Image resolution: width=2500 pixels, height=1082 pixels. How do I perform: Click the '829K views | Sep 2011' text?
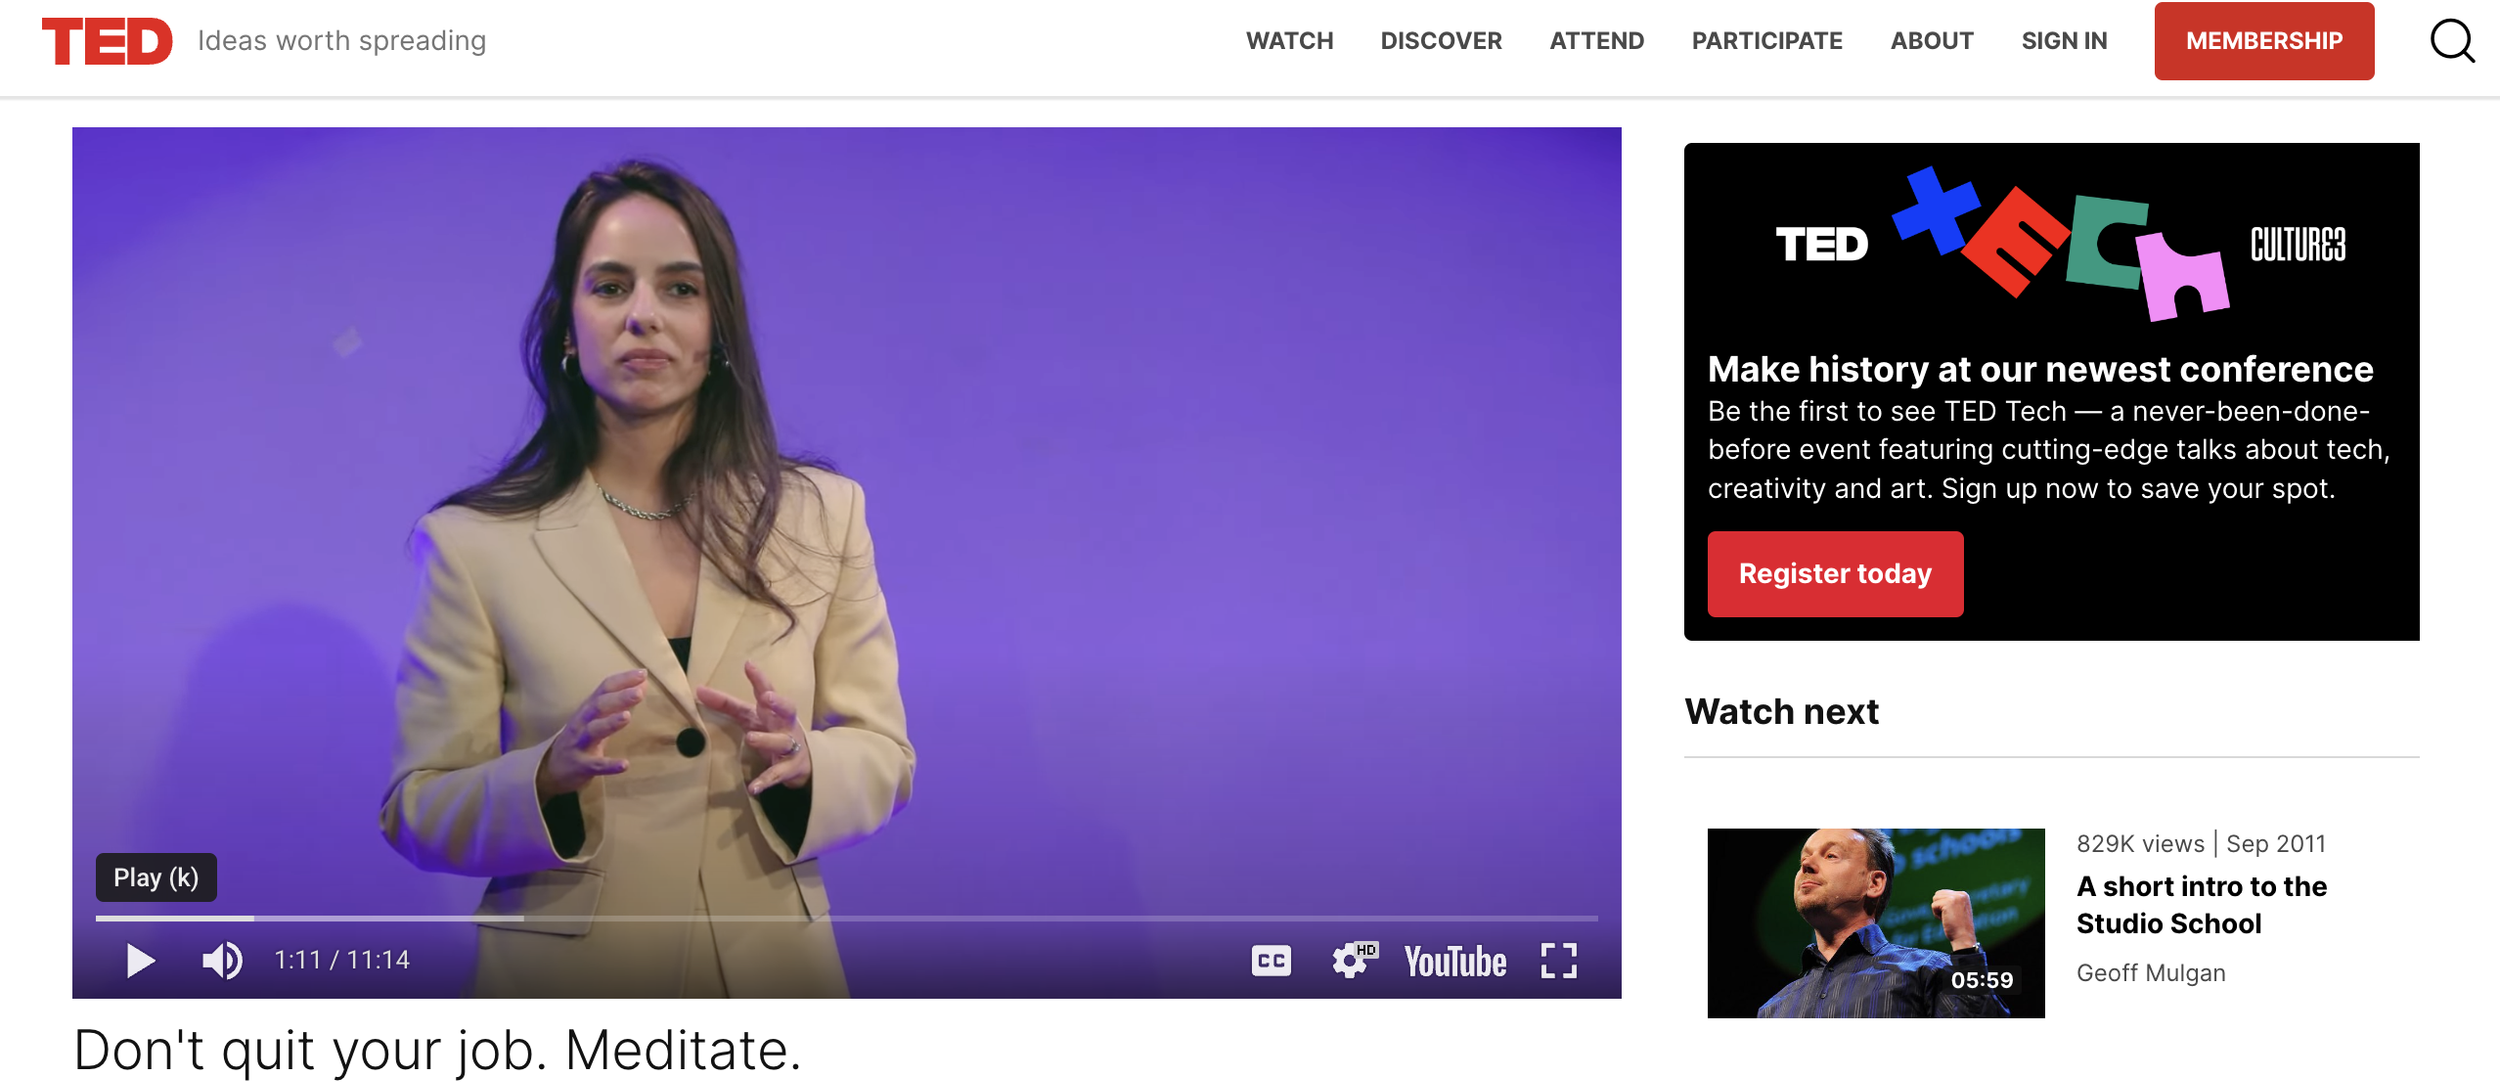2200,844
